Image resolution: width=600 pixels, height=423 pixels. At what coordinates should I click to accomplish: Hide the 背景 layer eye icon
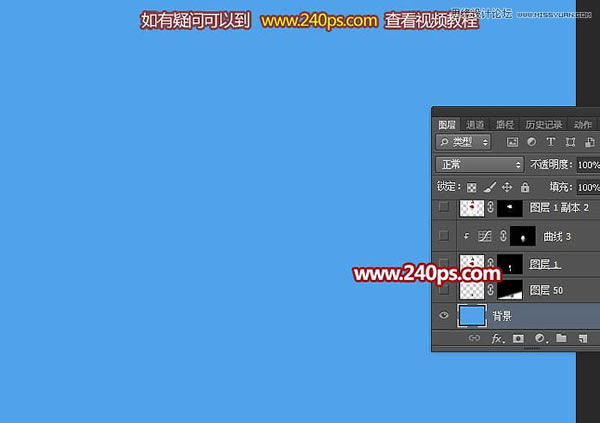coord(444,315)
